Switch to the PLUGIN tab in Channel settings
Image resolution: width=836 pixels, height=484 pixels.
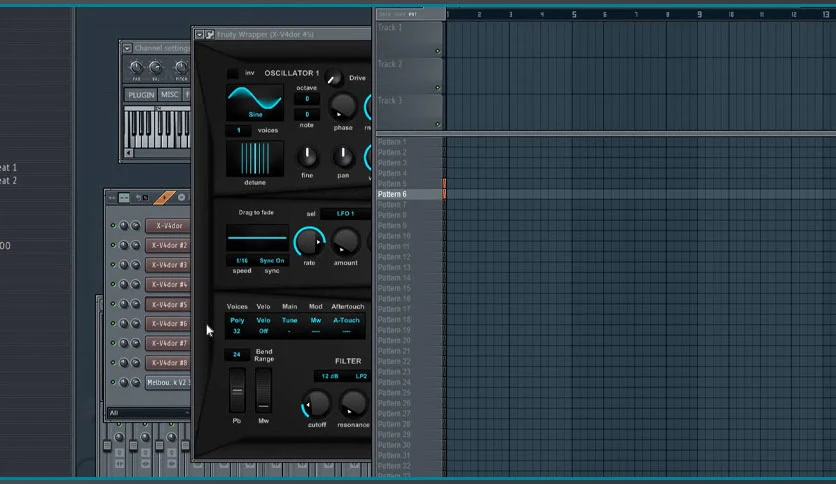tap(141, 95)
